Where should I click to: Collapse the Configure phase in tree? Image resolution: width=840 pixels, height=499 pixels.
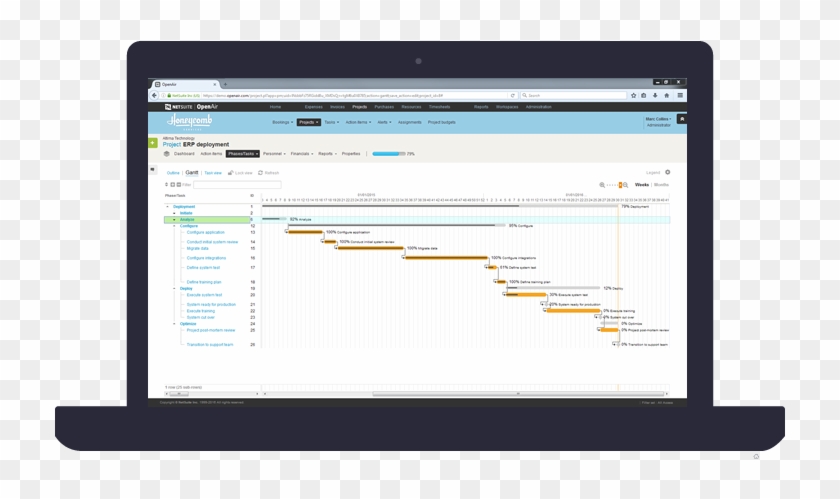(174, 226)
